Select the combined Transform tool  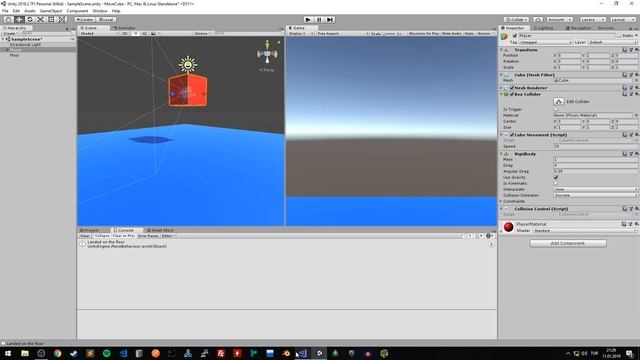(x=61, y=20)
